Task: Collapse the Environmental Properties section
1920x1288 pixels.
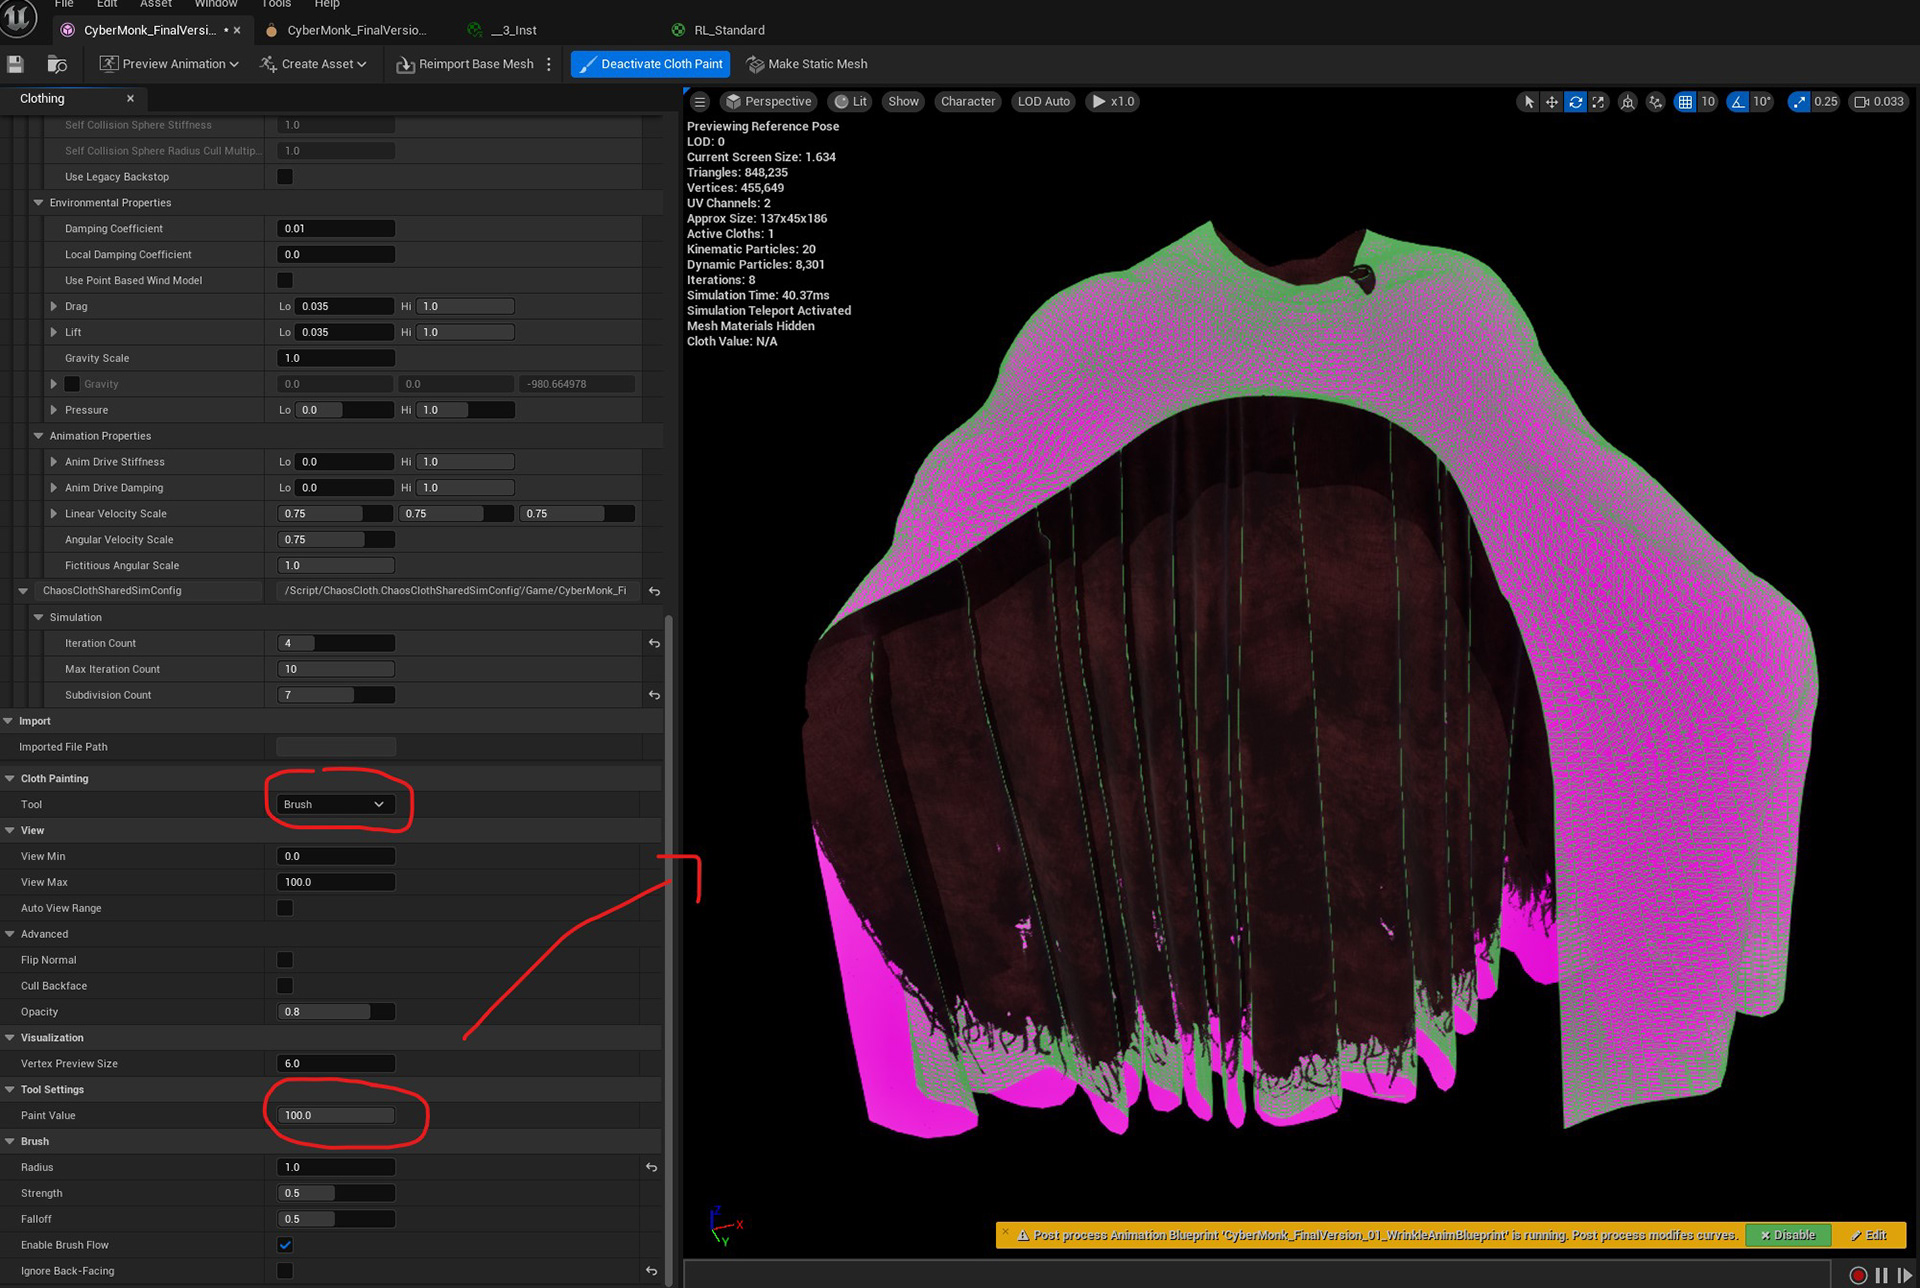Action: point(39,203)
